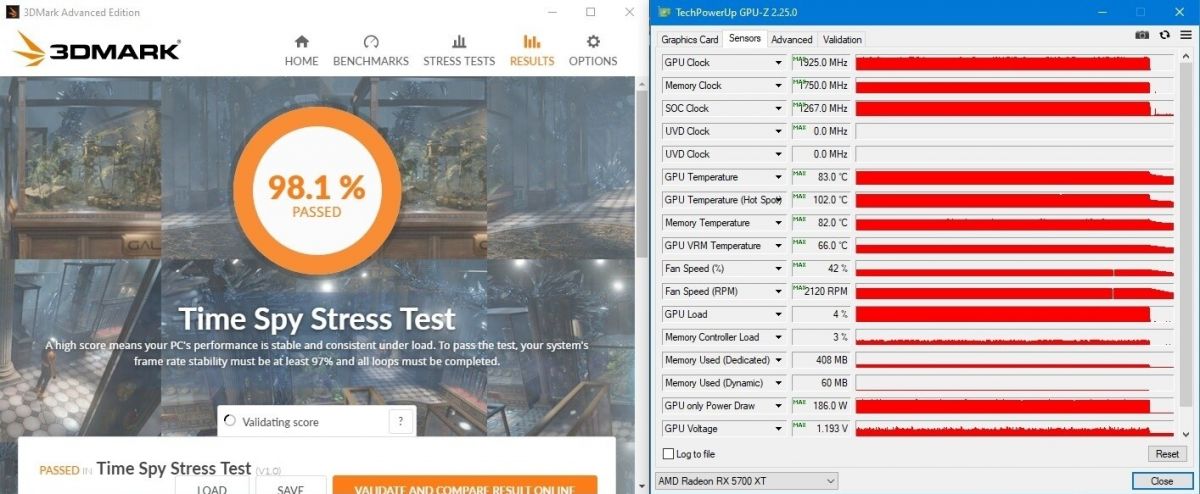Click the Time Spy Stress Test heading
Viewport: 1200px width, 494px height.
point(317,320)
